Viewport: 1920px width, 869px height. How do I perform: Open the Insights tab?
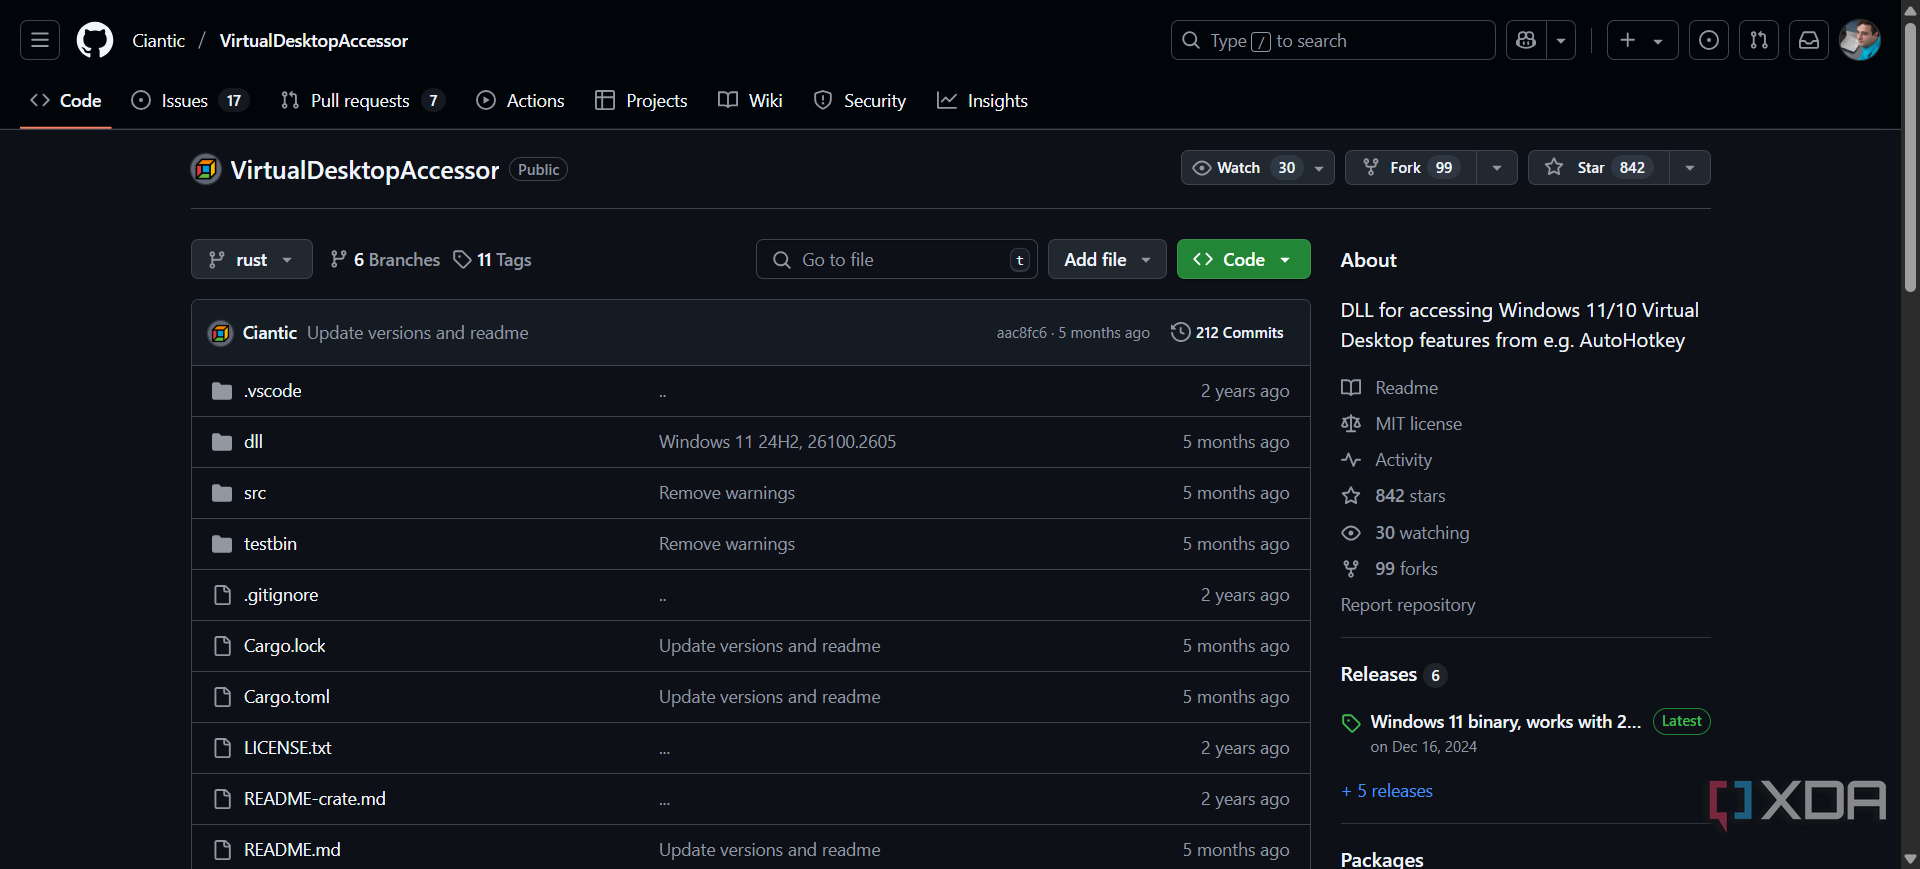982,101
